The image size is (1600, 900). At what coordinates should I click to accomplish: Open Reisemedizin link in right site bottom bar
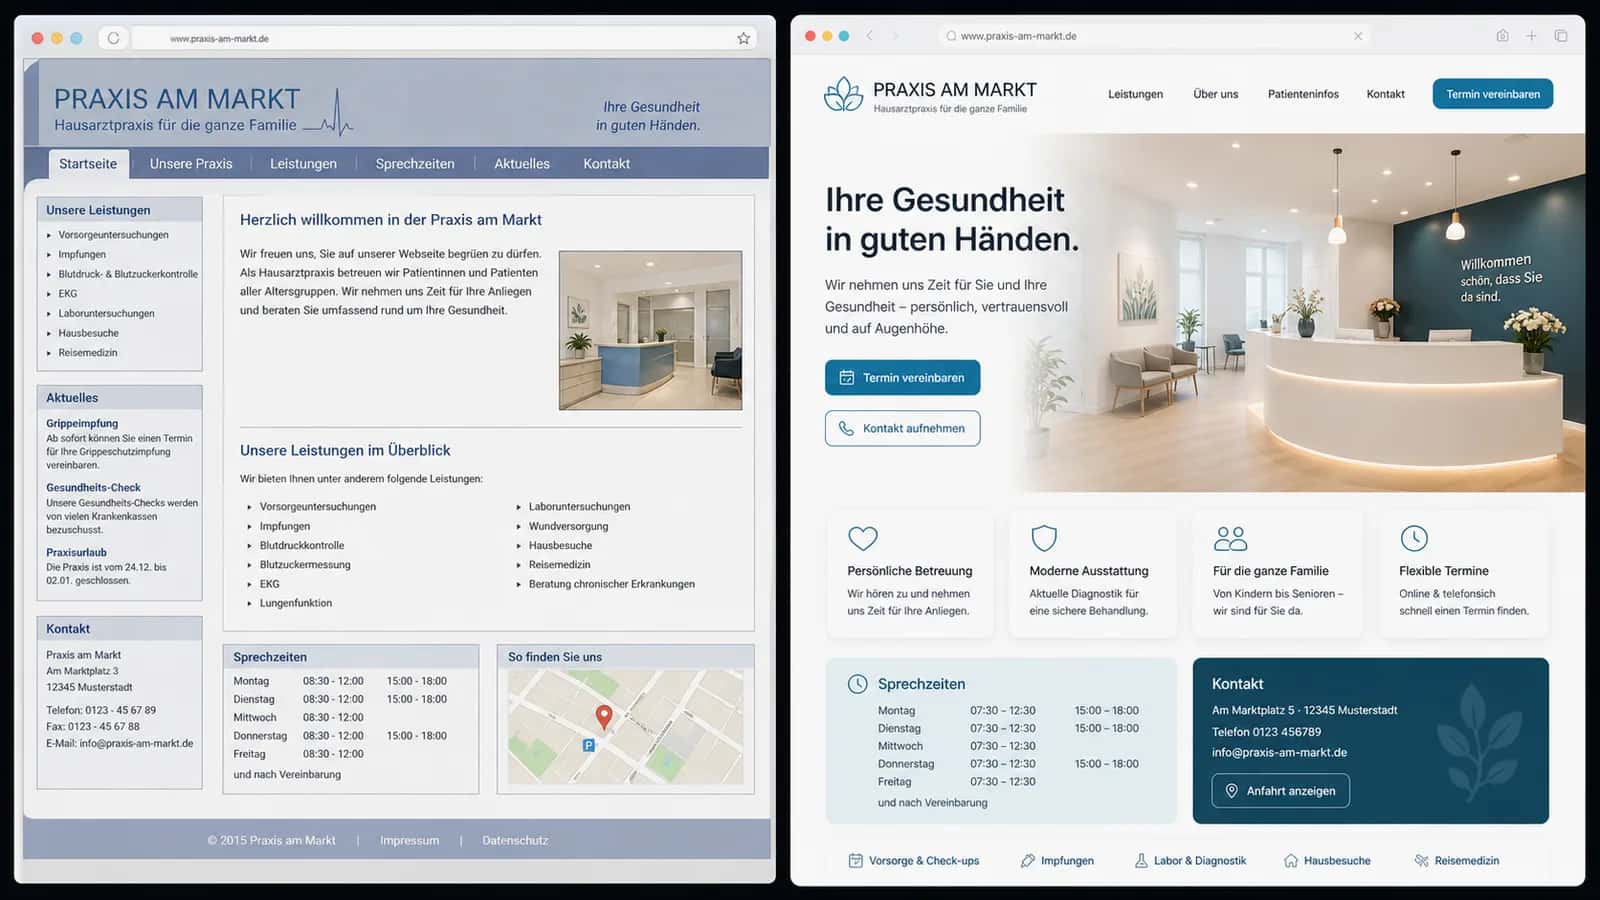pyautogui.click(x=1457, y=861)
